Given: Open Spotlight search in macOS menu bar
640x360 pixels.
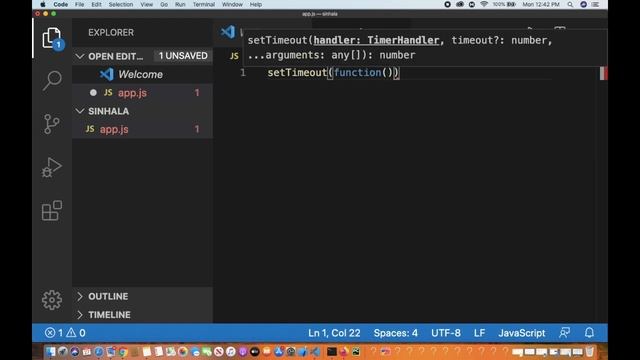Looking at the screenshot, I should pos(570,4).
